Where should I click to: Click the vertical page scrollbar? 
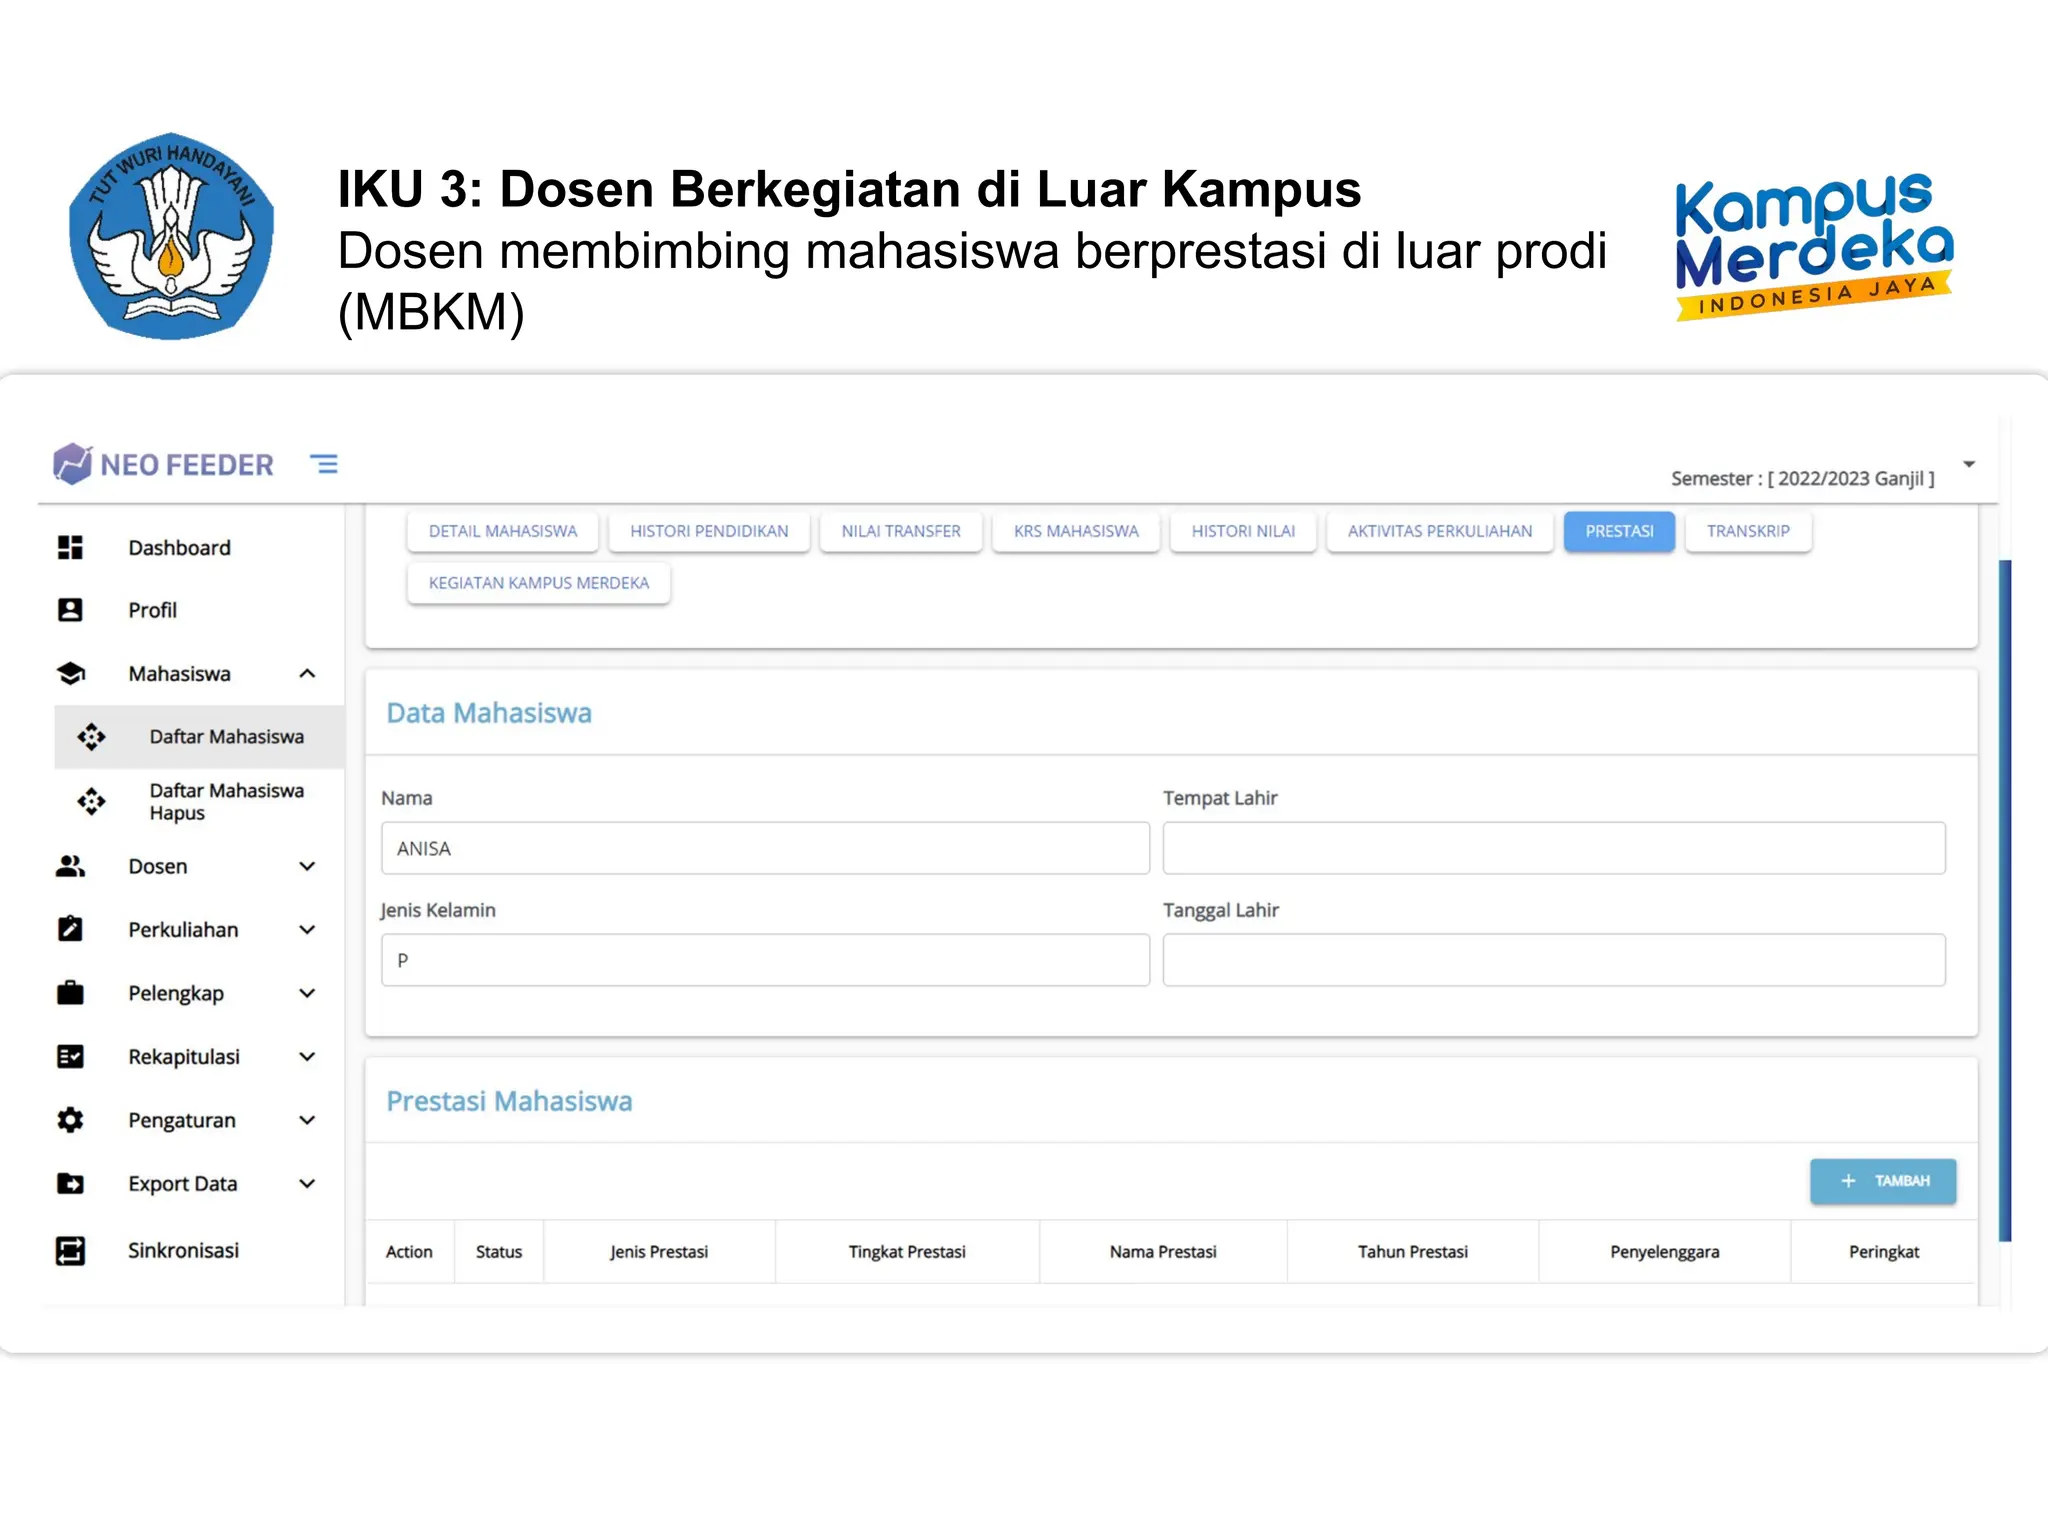[x=2004, y=900]
